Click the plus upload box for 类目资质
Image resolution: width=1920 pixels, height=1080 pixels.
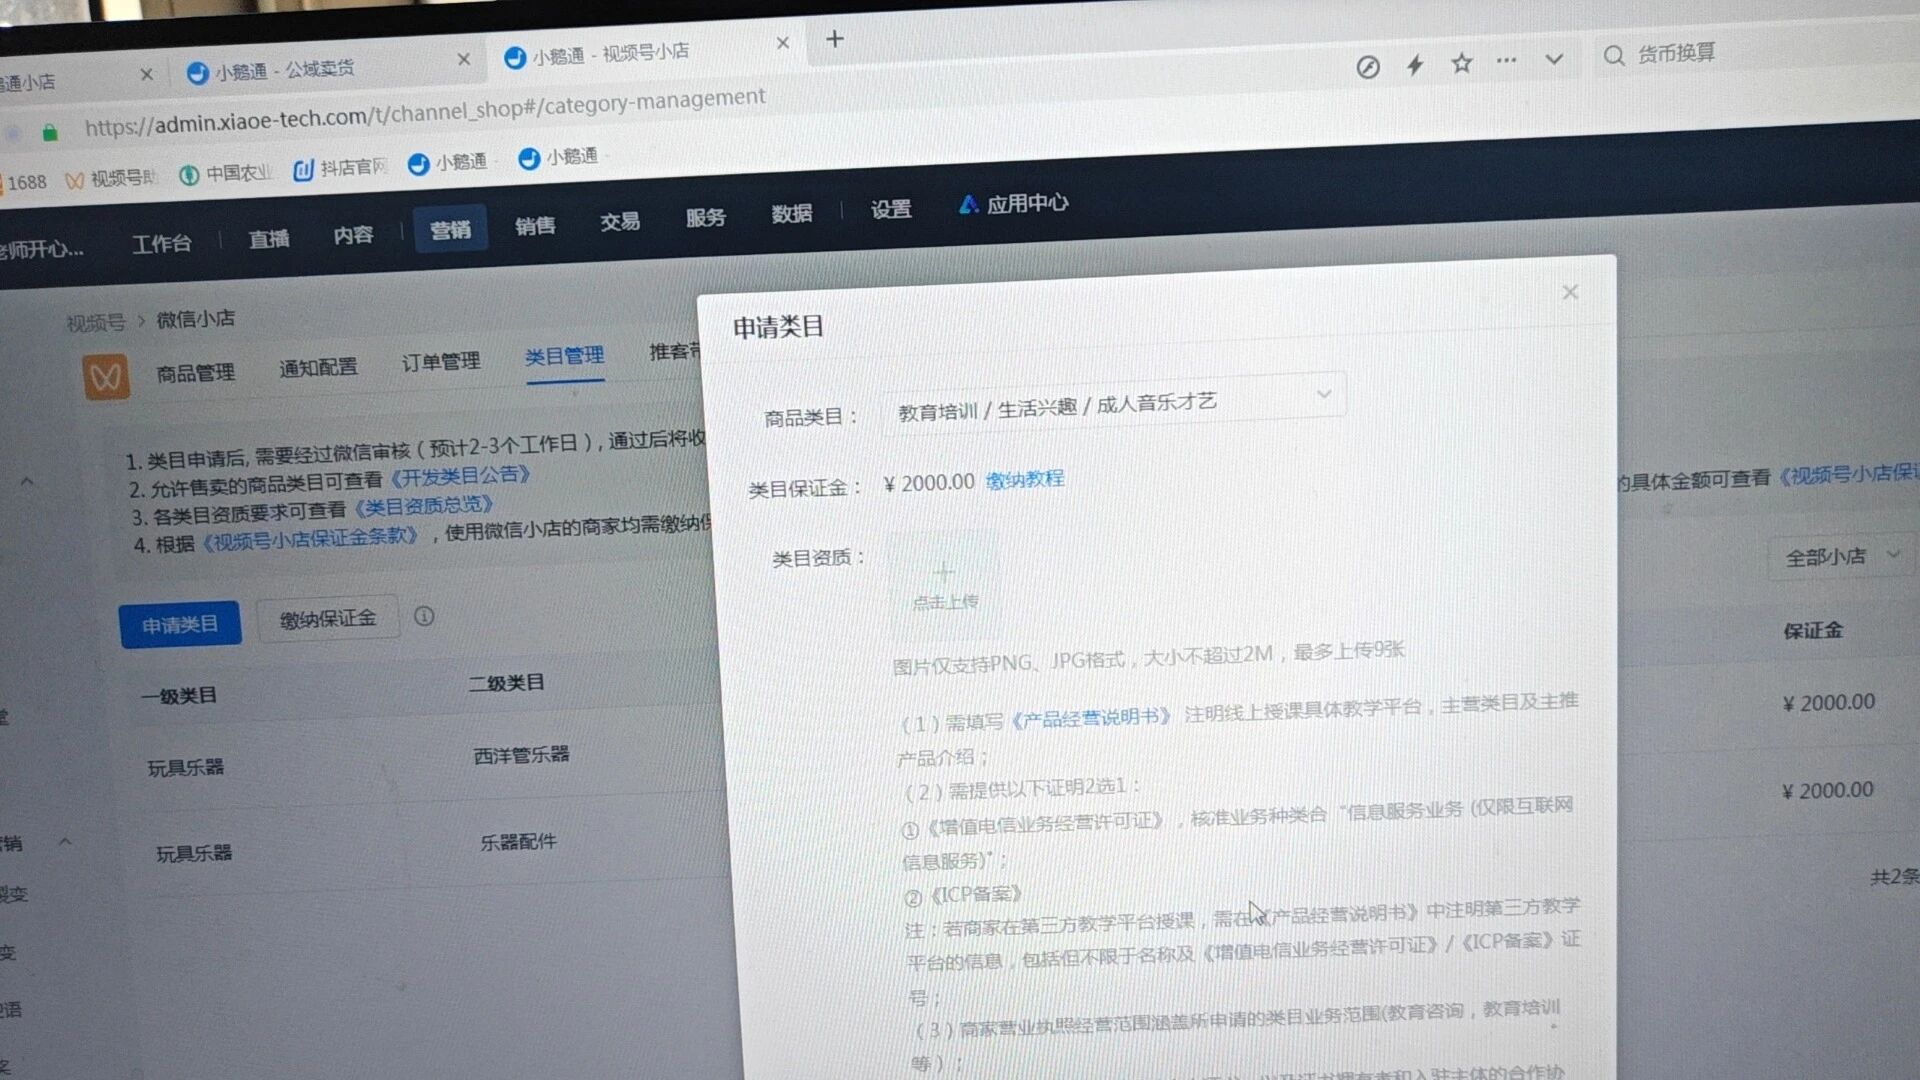(x=944, y=585)
